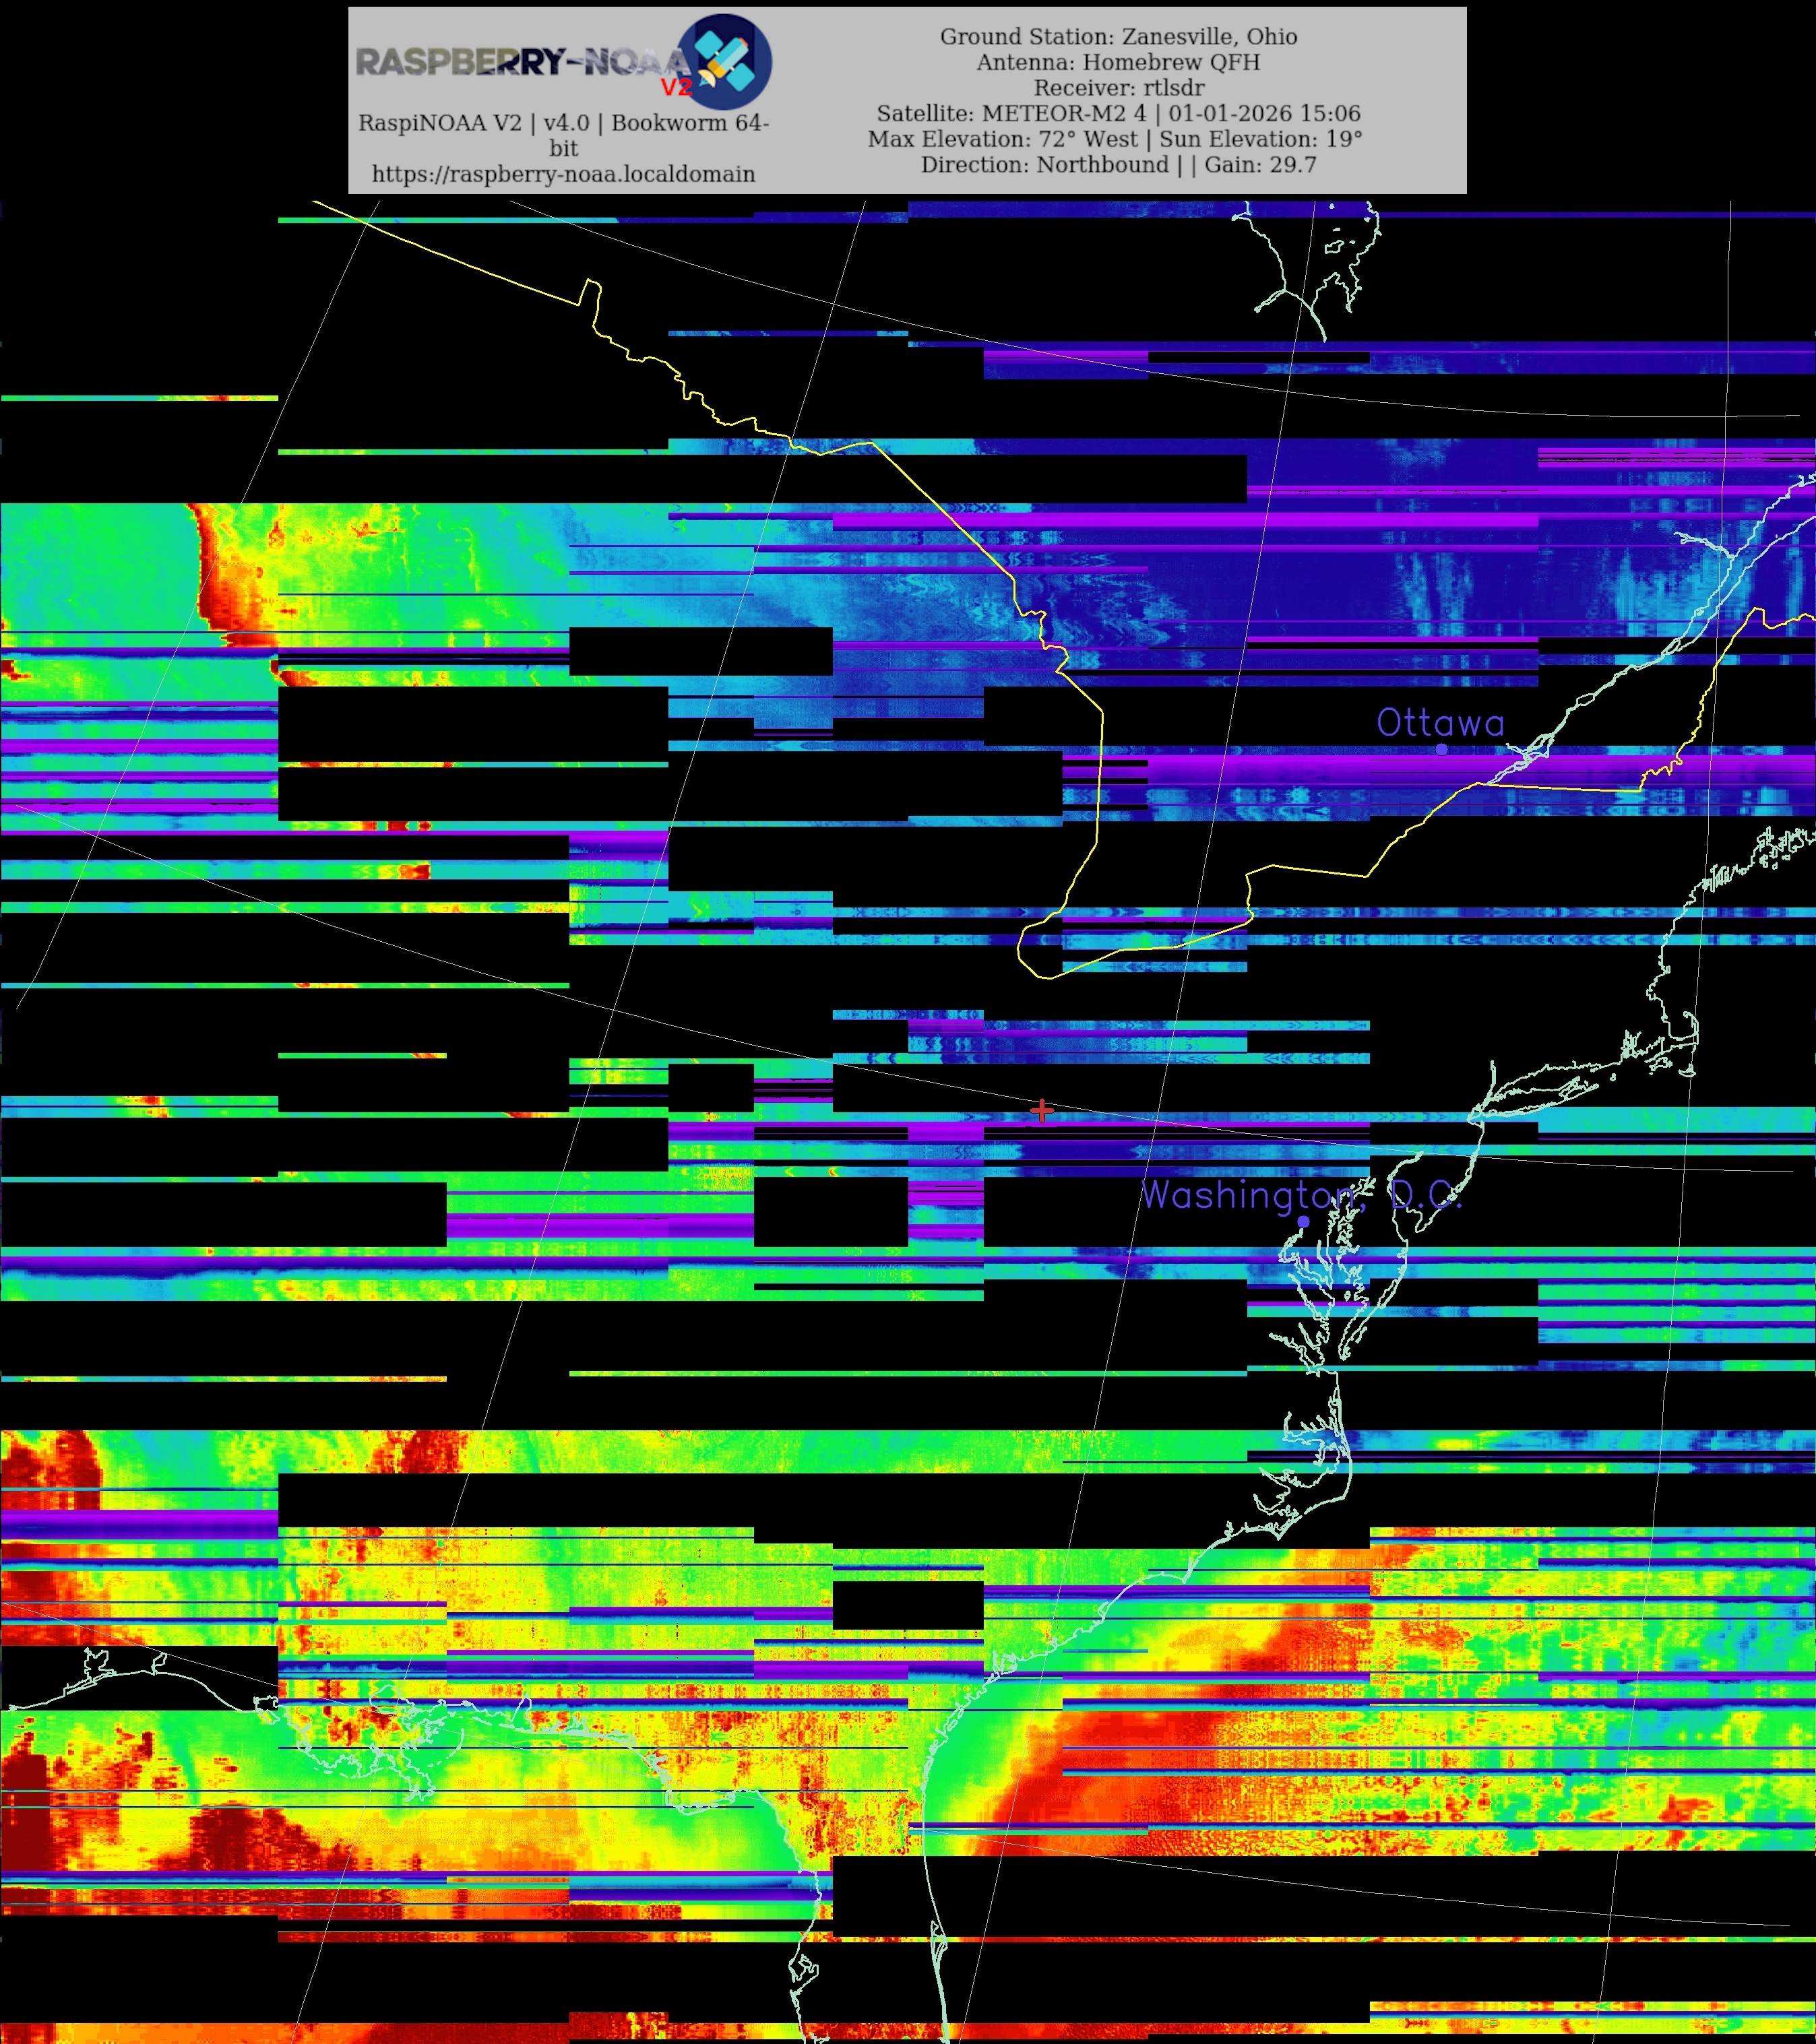Click the RaspiNOAA V2 v4.0 Bookworm version text

click(563, 123)
